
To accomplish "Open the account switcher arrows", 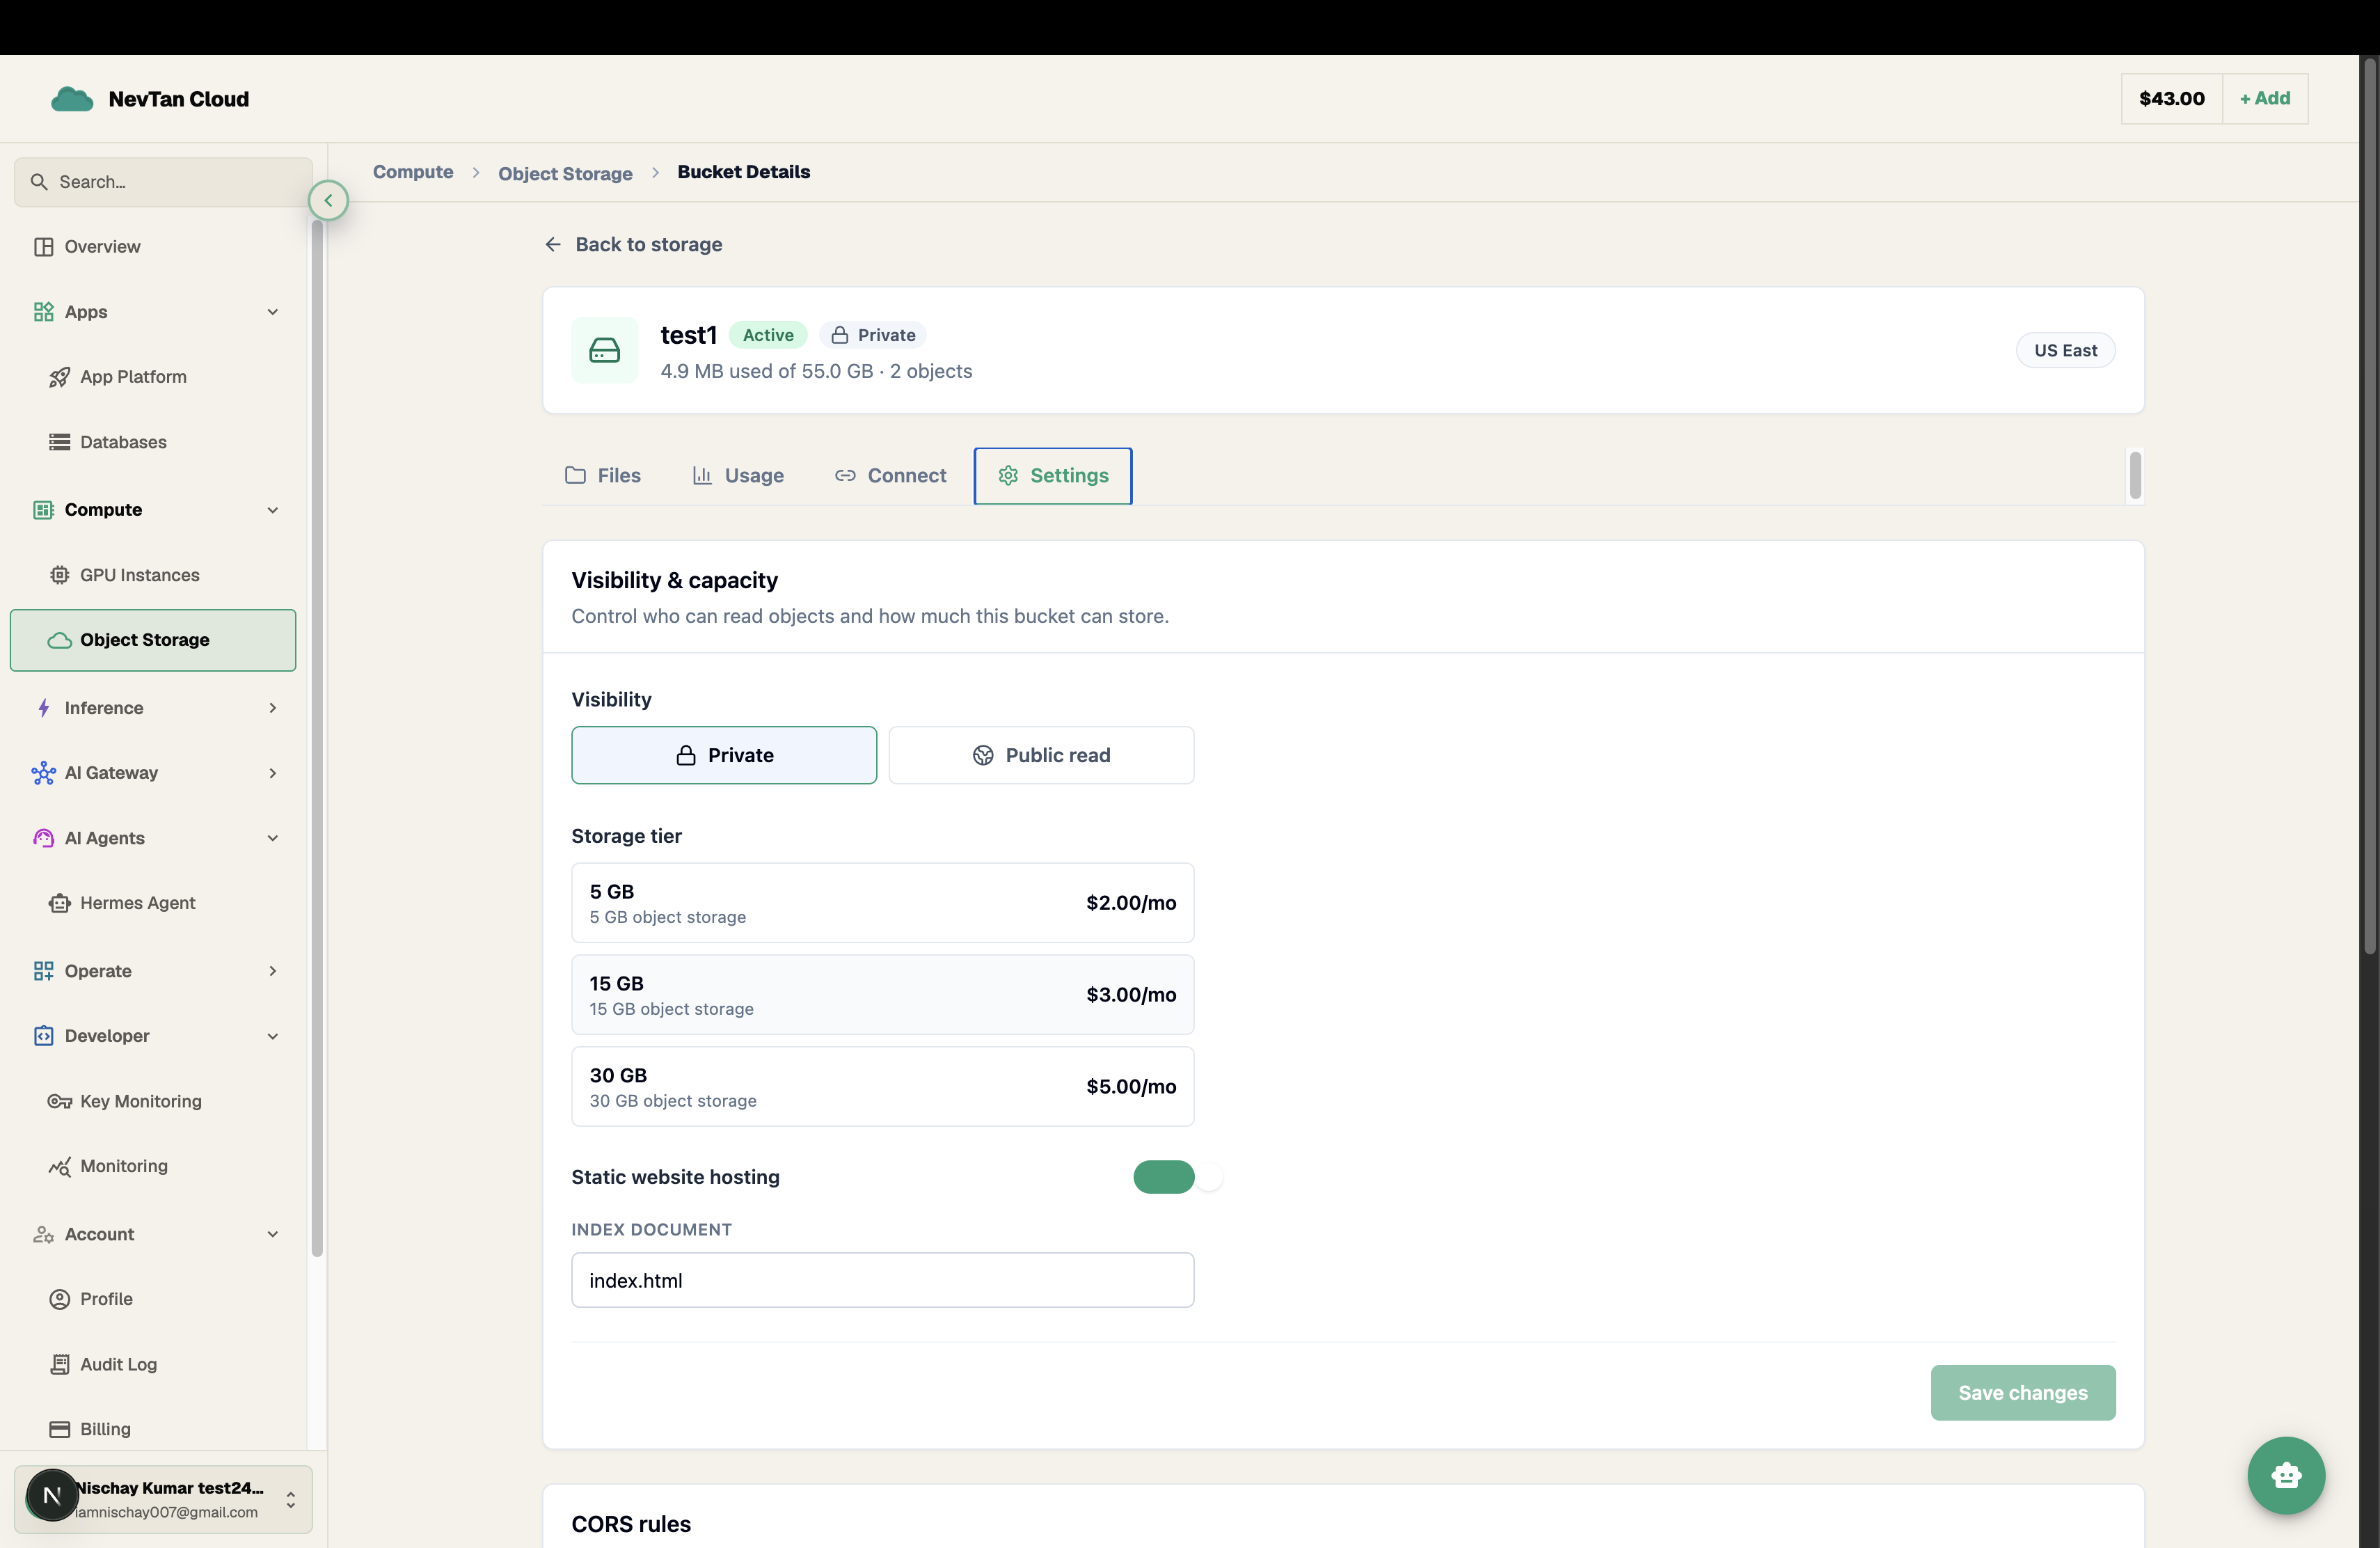I will [x=291, y=1499].
